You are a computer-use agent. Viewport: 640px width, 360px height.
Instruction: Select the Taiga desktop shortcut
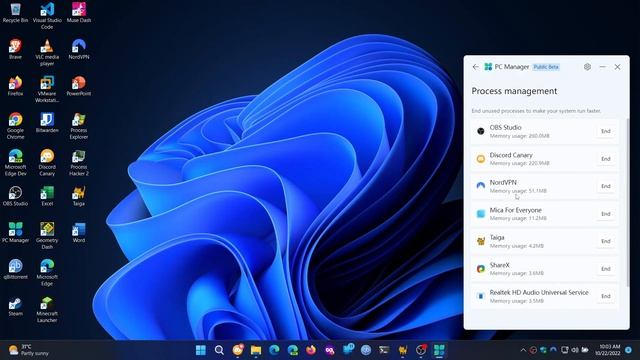click(x=79, y=196)
